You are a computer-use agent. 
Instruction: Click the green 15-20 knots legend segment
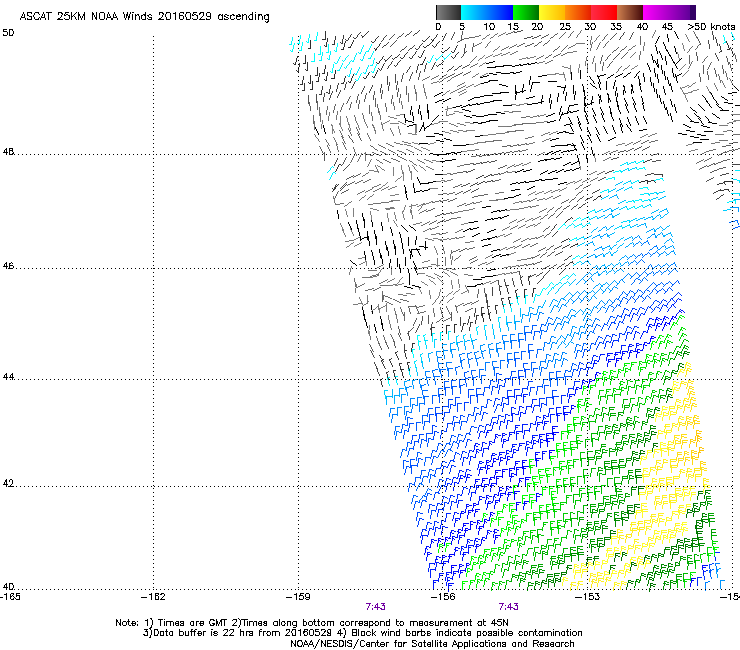pyautogui.click(x=526, y=12)
